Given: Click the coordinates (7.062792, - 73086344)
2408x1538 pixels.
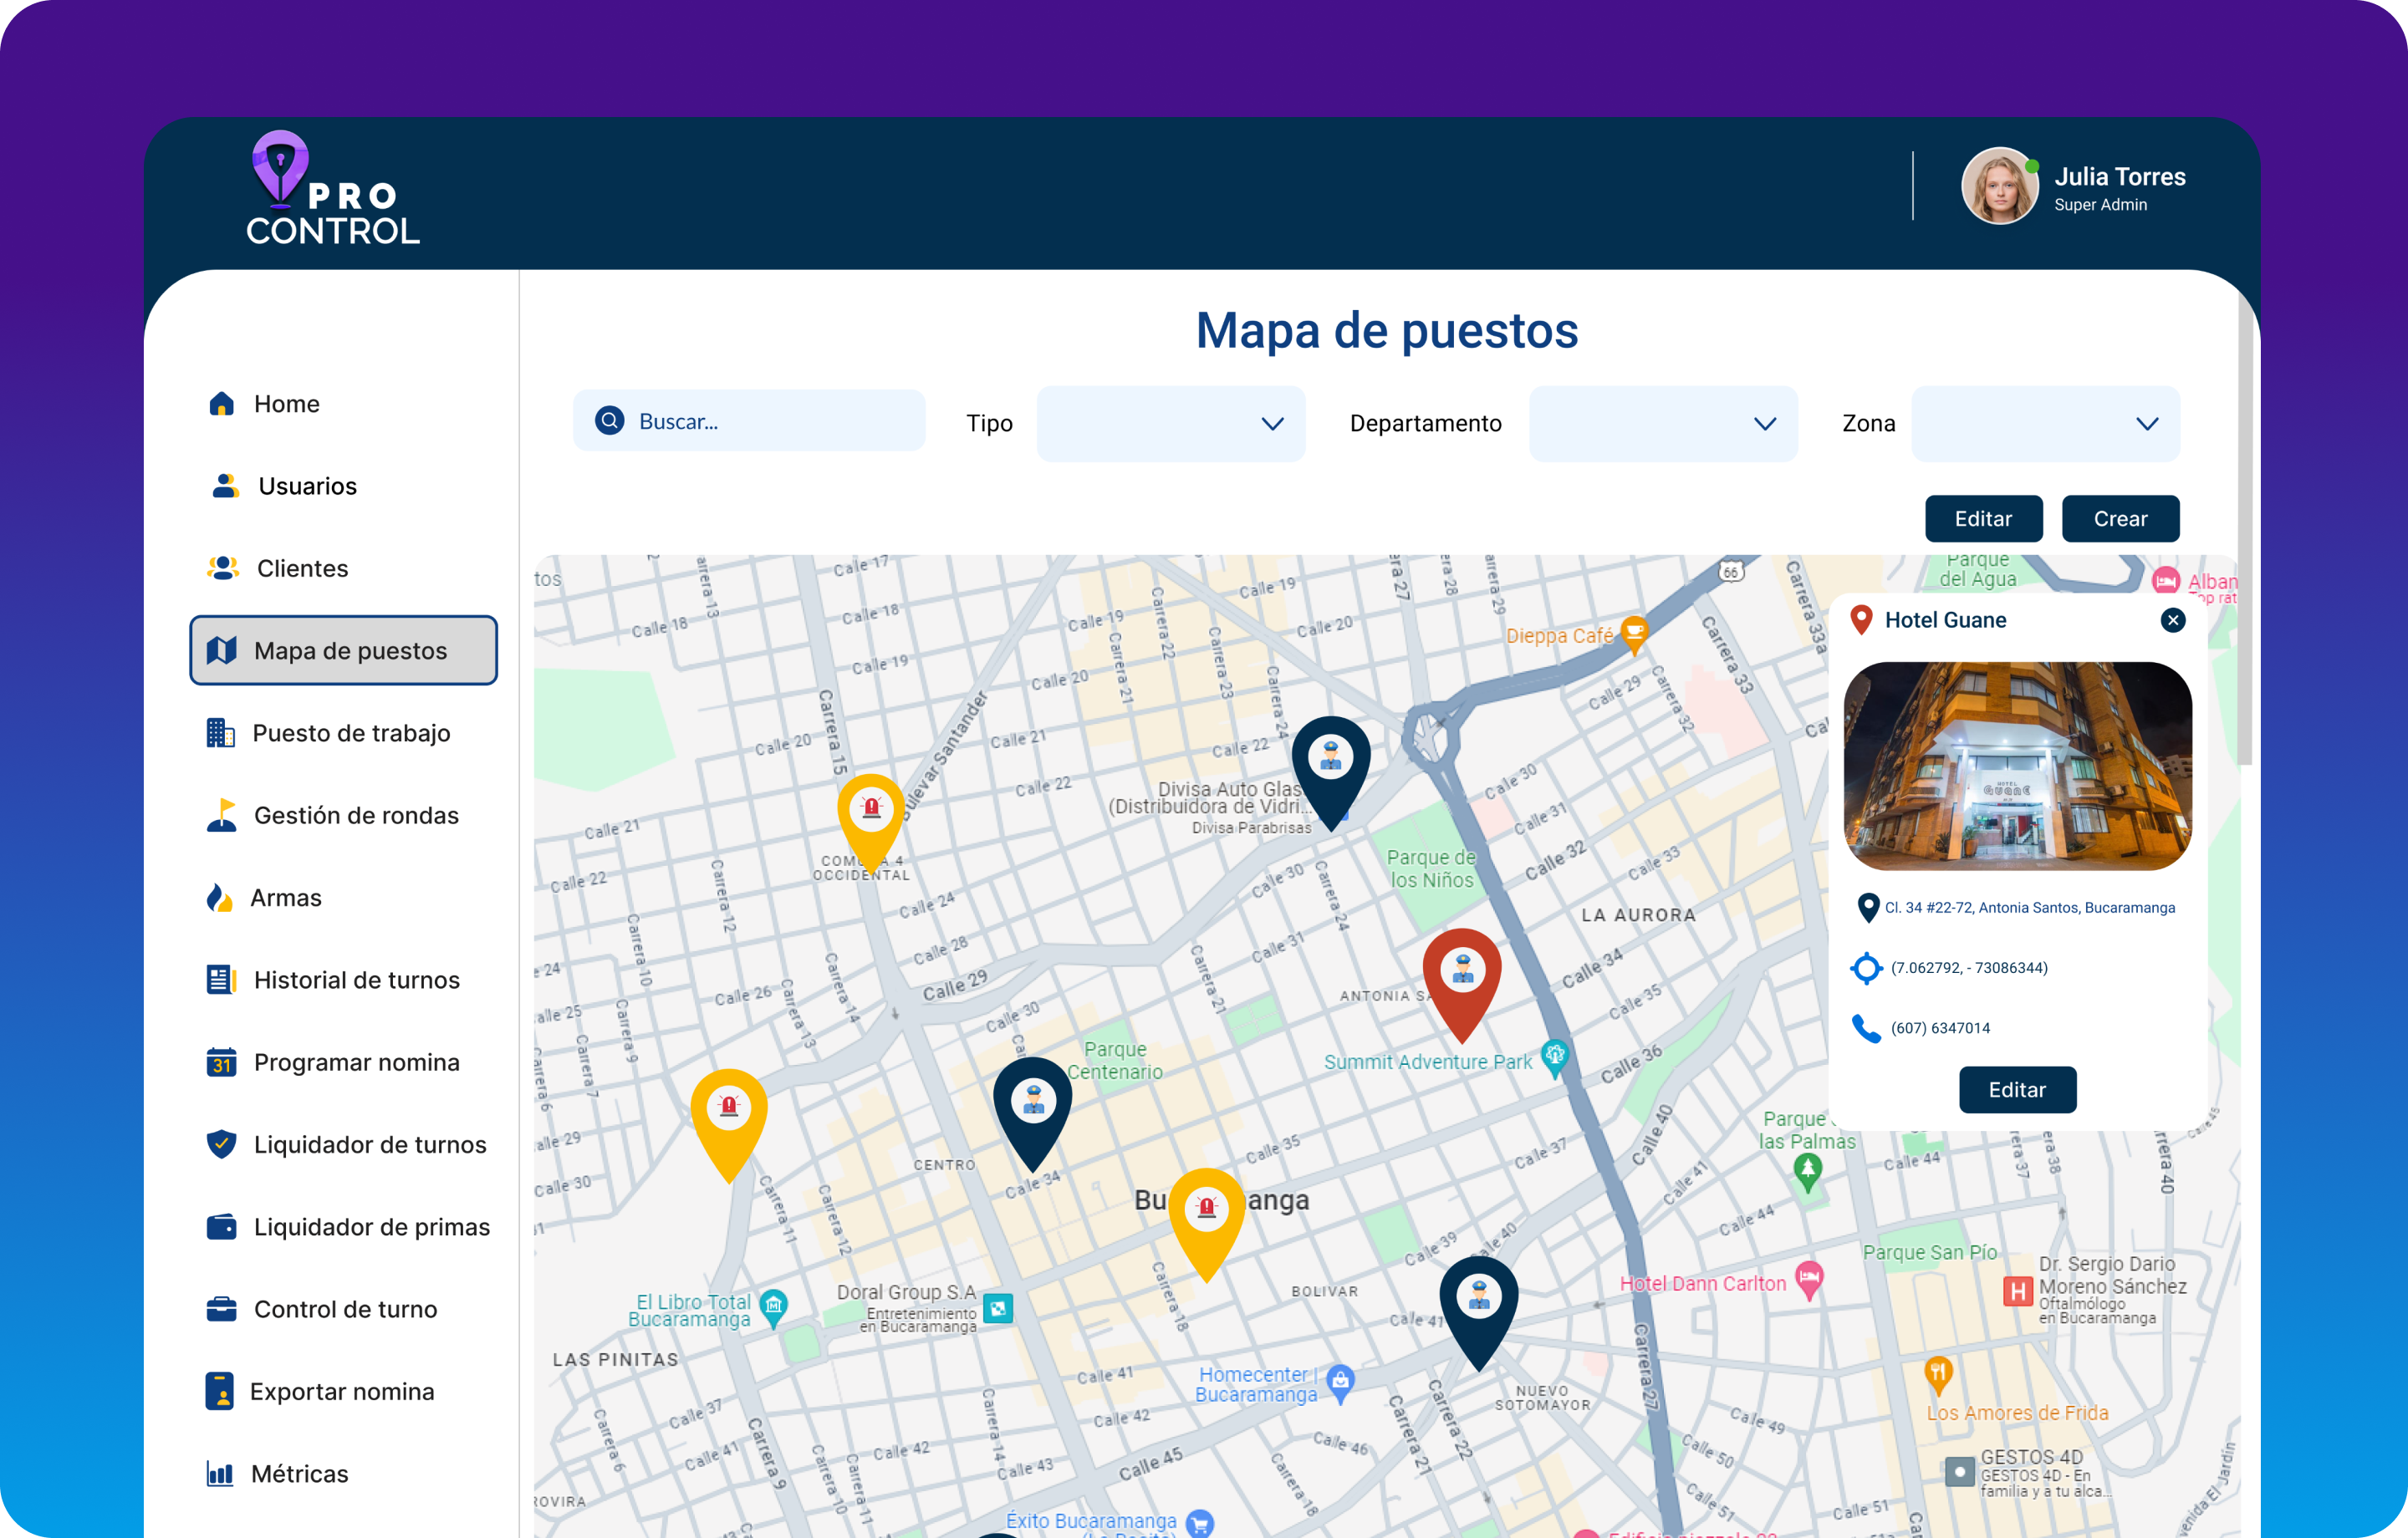Looking at the screenshot, I should point(1968,968).
